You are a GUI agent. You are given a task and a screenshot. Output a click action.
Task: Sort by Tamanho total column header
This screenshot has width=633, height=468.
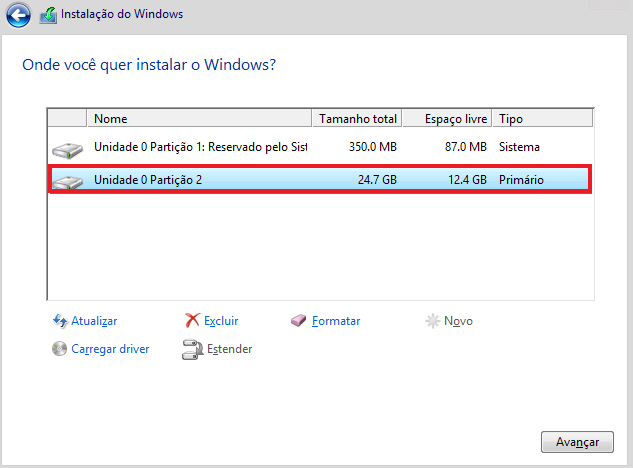pos(357,118)
